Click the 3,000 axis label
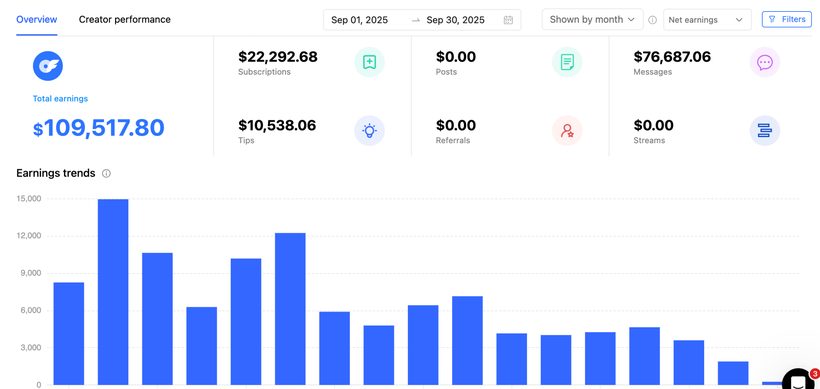 (x=31, y=348)
